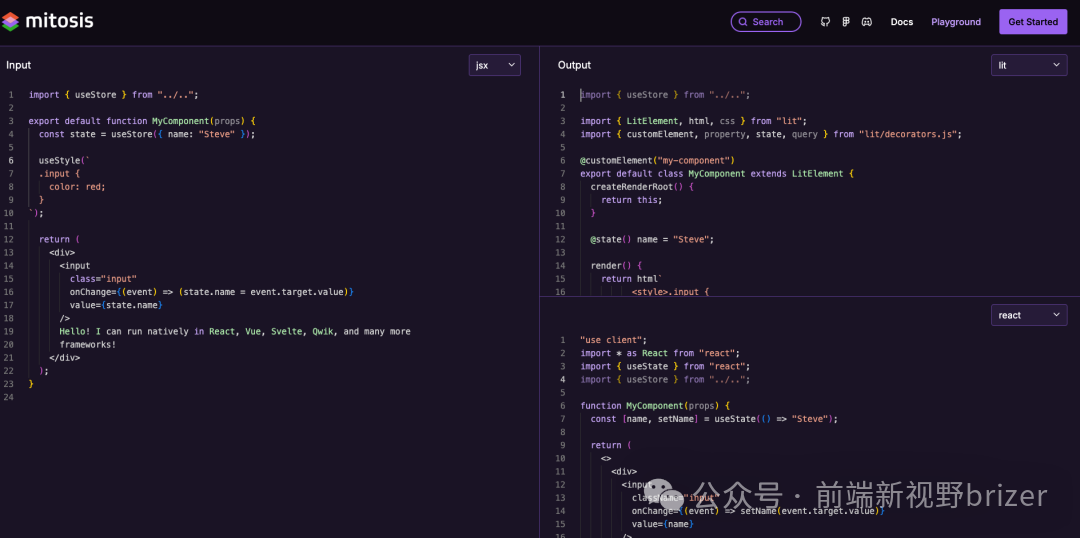The height and width of the screenshot is (538, 1080).
Task: Click the @customElement("my-component") line
Action: coord(657,161)
